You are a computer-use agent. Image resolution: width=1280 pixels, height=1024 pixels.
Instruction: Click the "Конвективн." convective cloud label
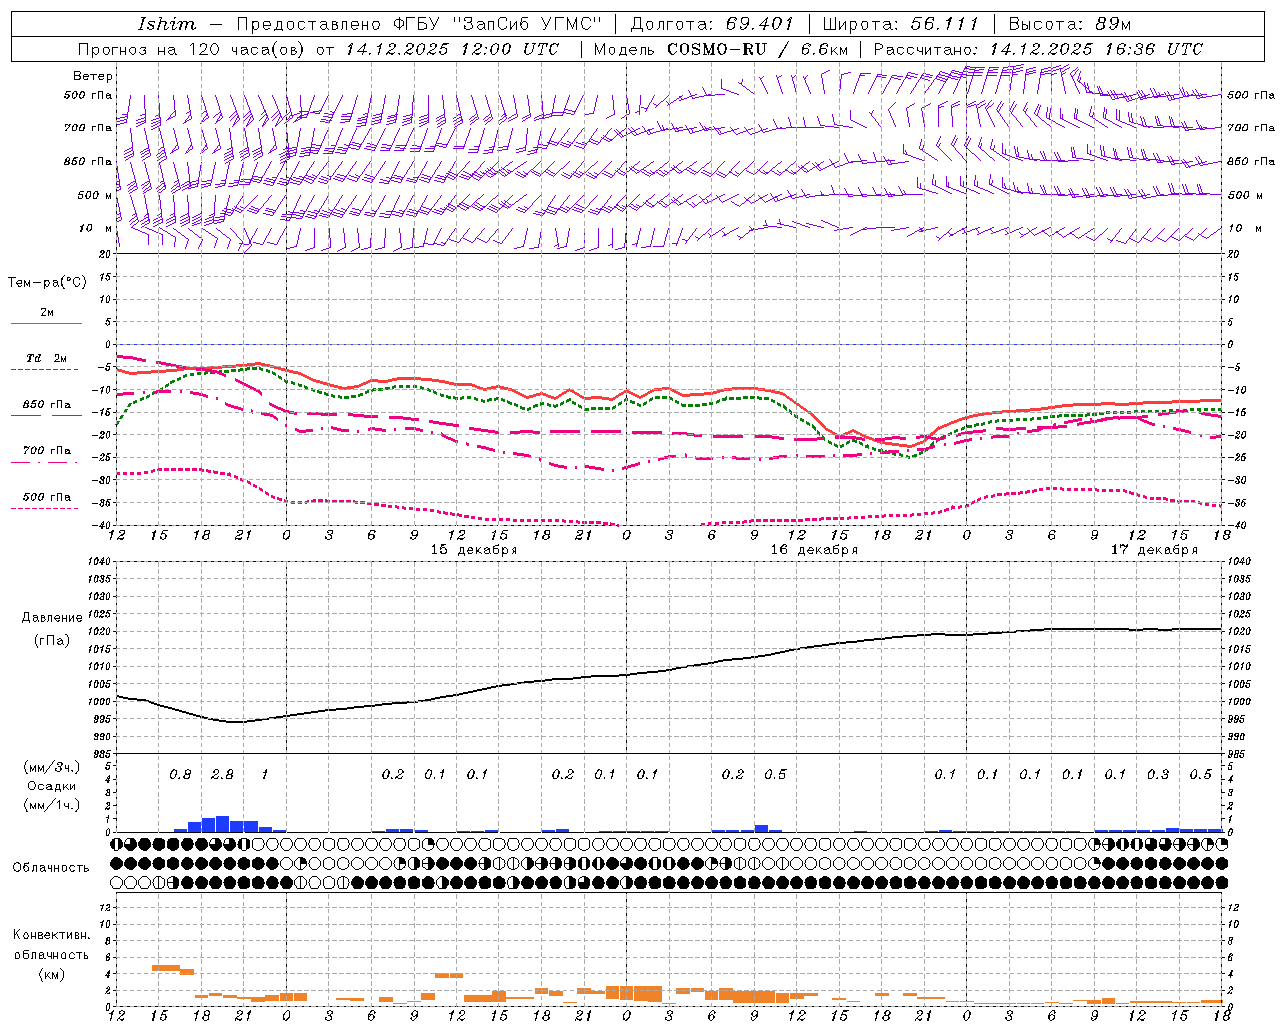[51, 935]
